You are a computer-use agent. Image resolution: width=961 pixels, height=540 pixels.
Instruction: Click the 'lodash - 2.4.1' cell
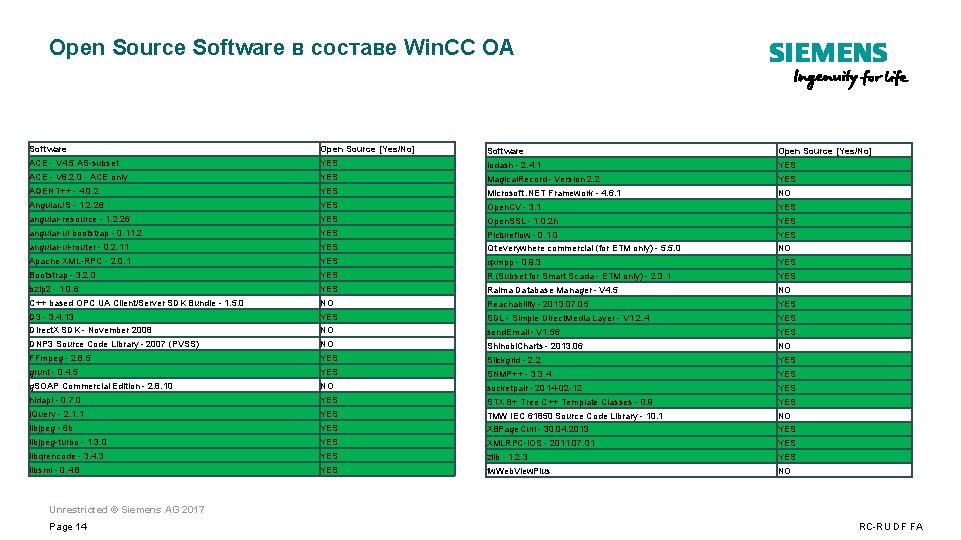[x=631, y=165]
